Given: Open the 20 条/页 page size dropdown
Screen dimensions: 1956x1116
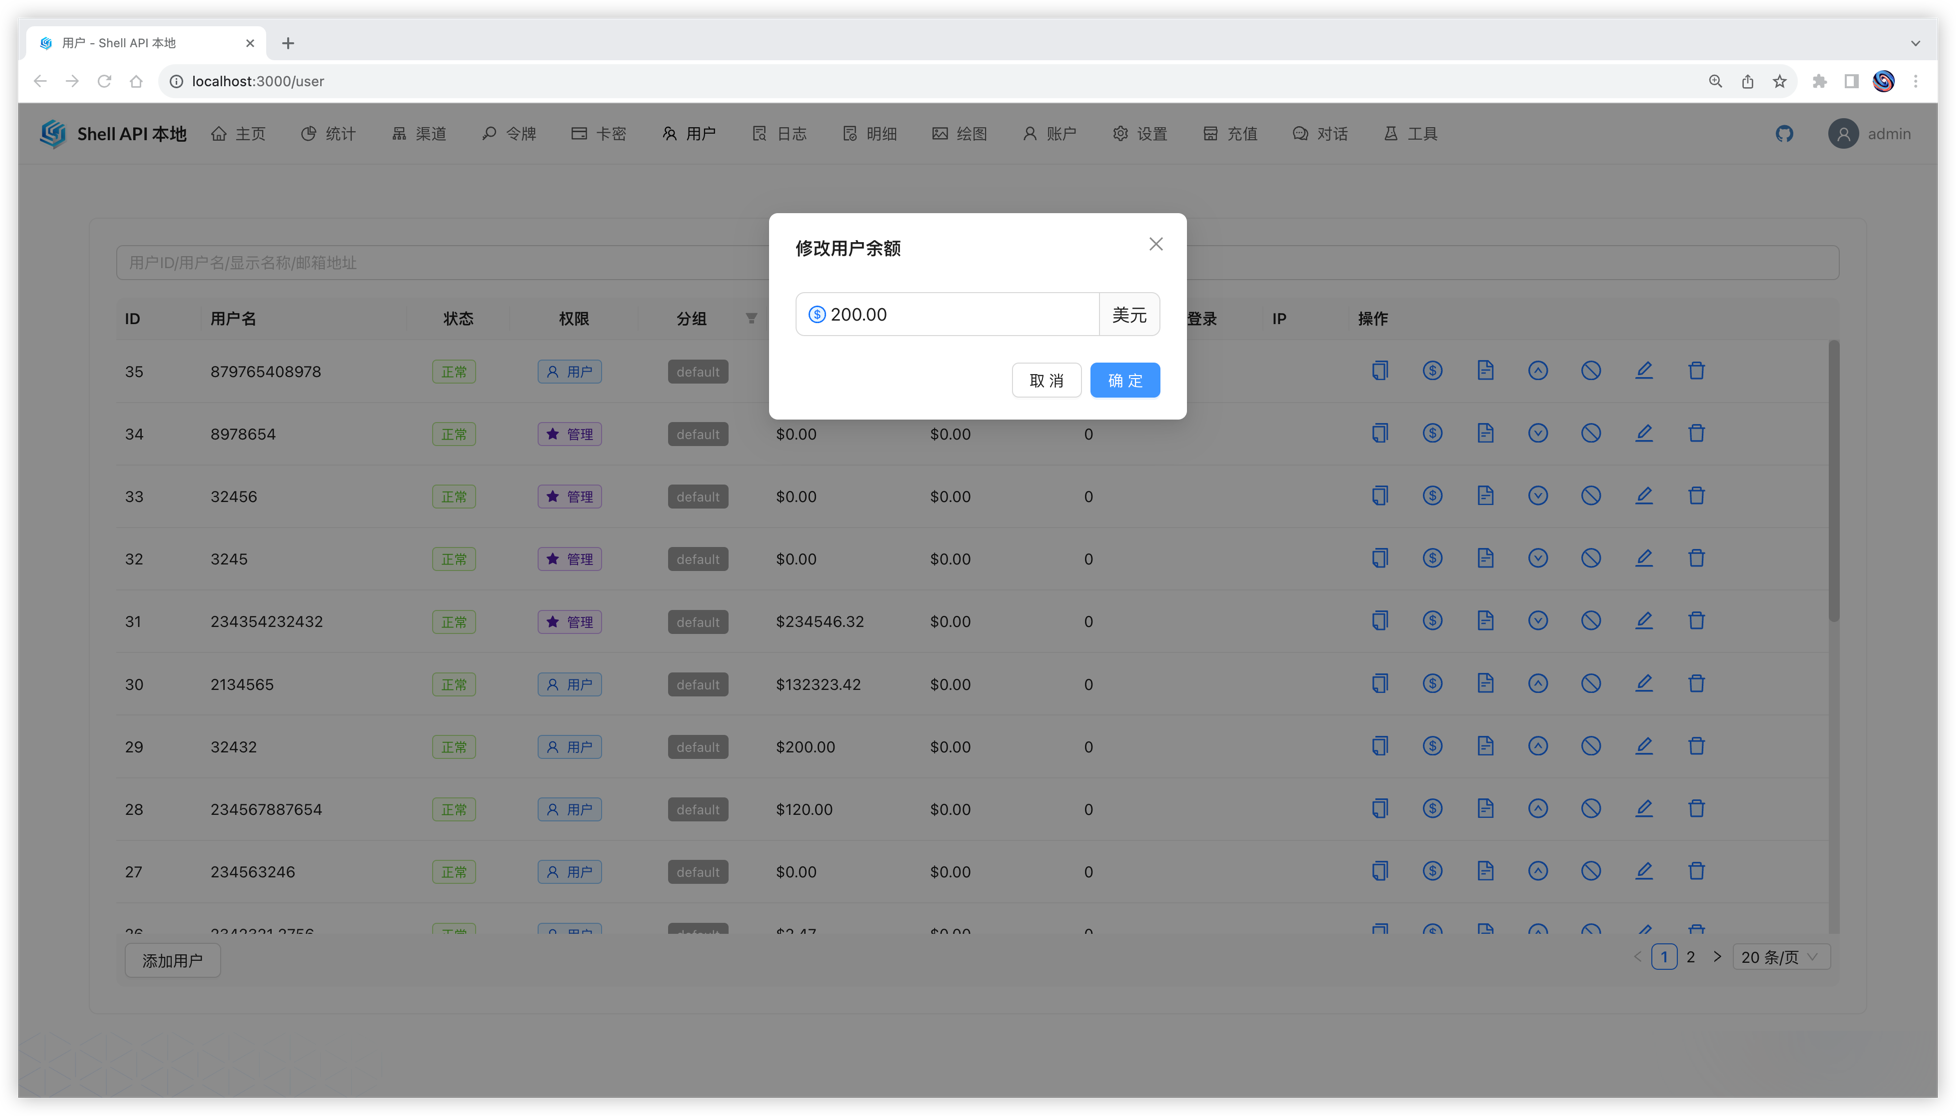Looking at the screenshot, I should coord(1780,957).
